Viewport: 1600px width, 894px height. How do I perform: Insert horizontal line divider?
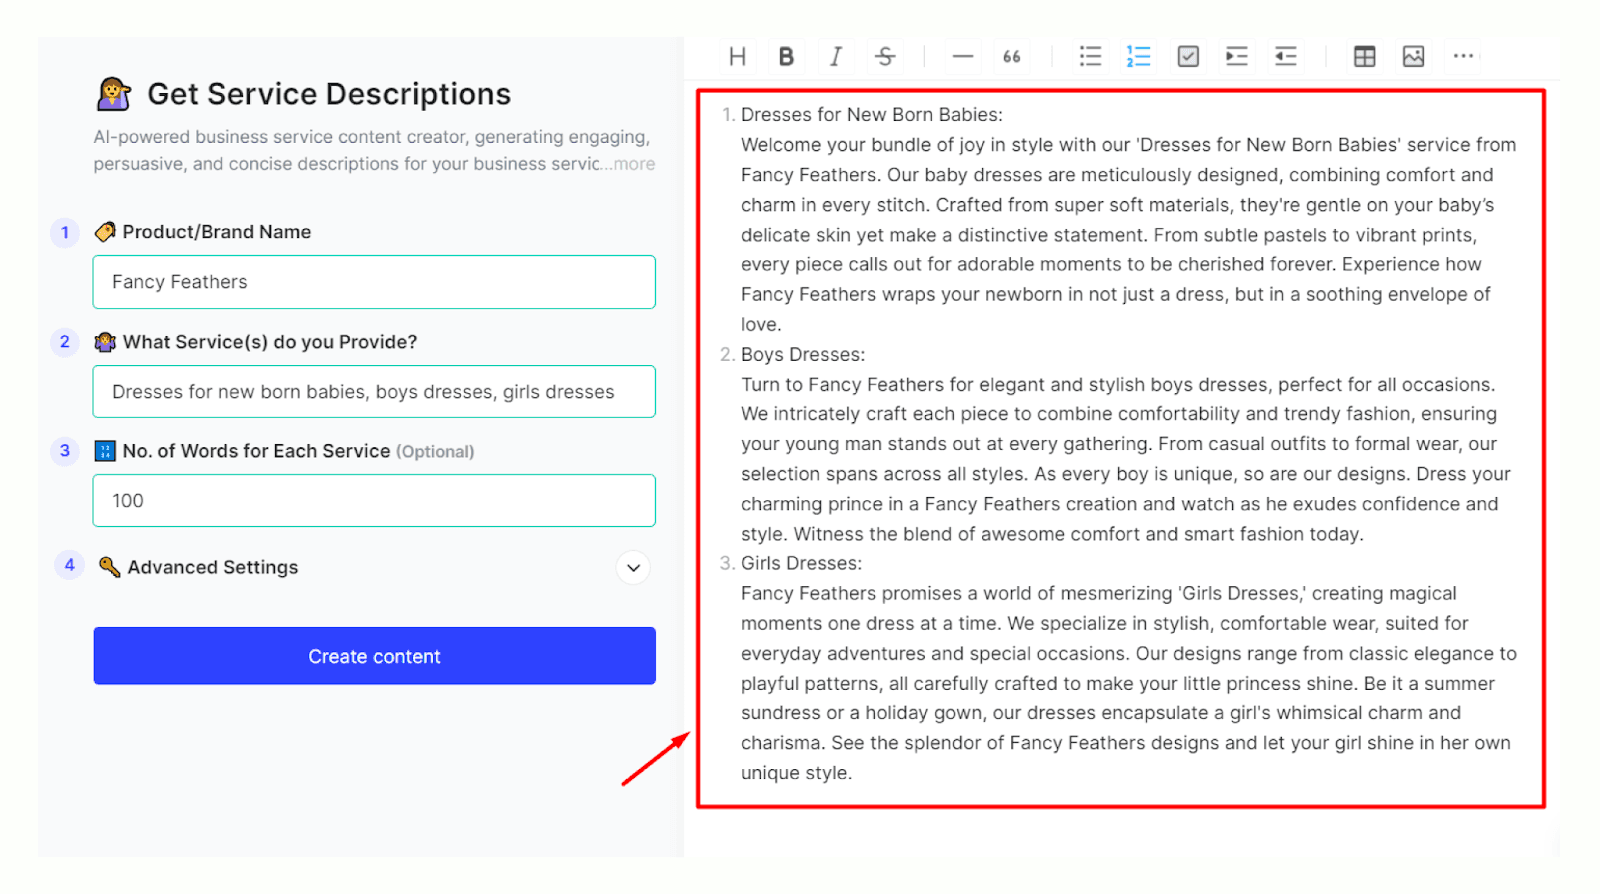click(x=963, y=56)
